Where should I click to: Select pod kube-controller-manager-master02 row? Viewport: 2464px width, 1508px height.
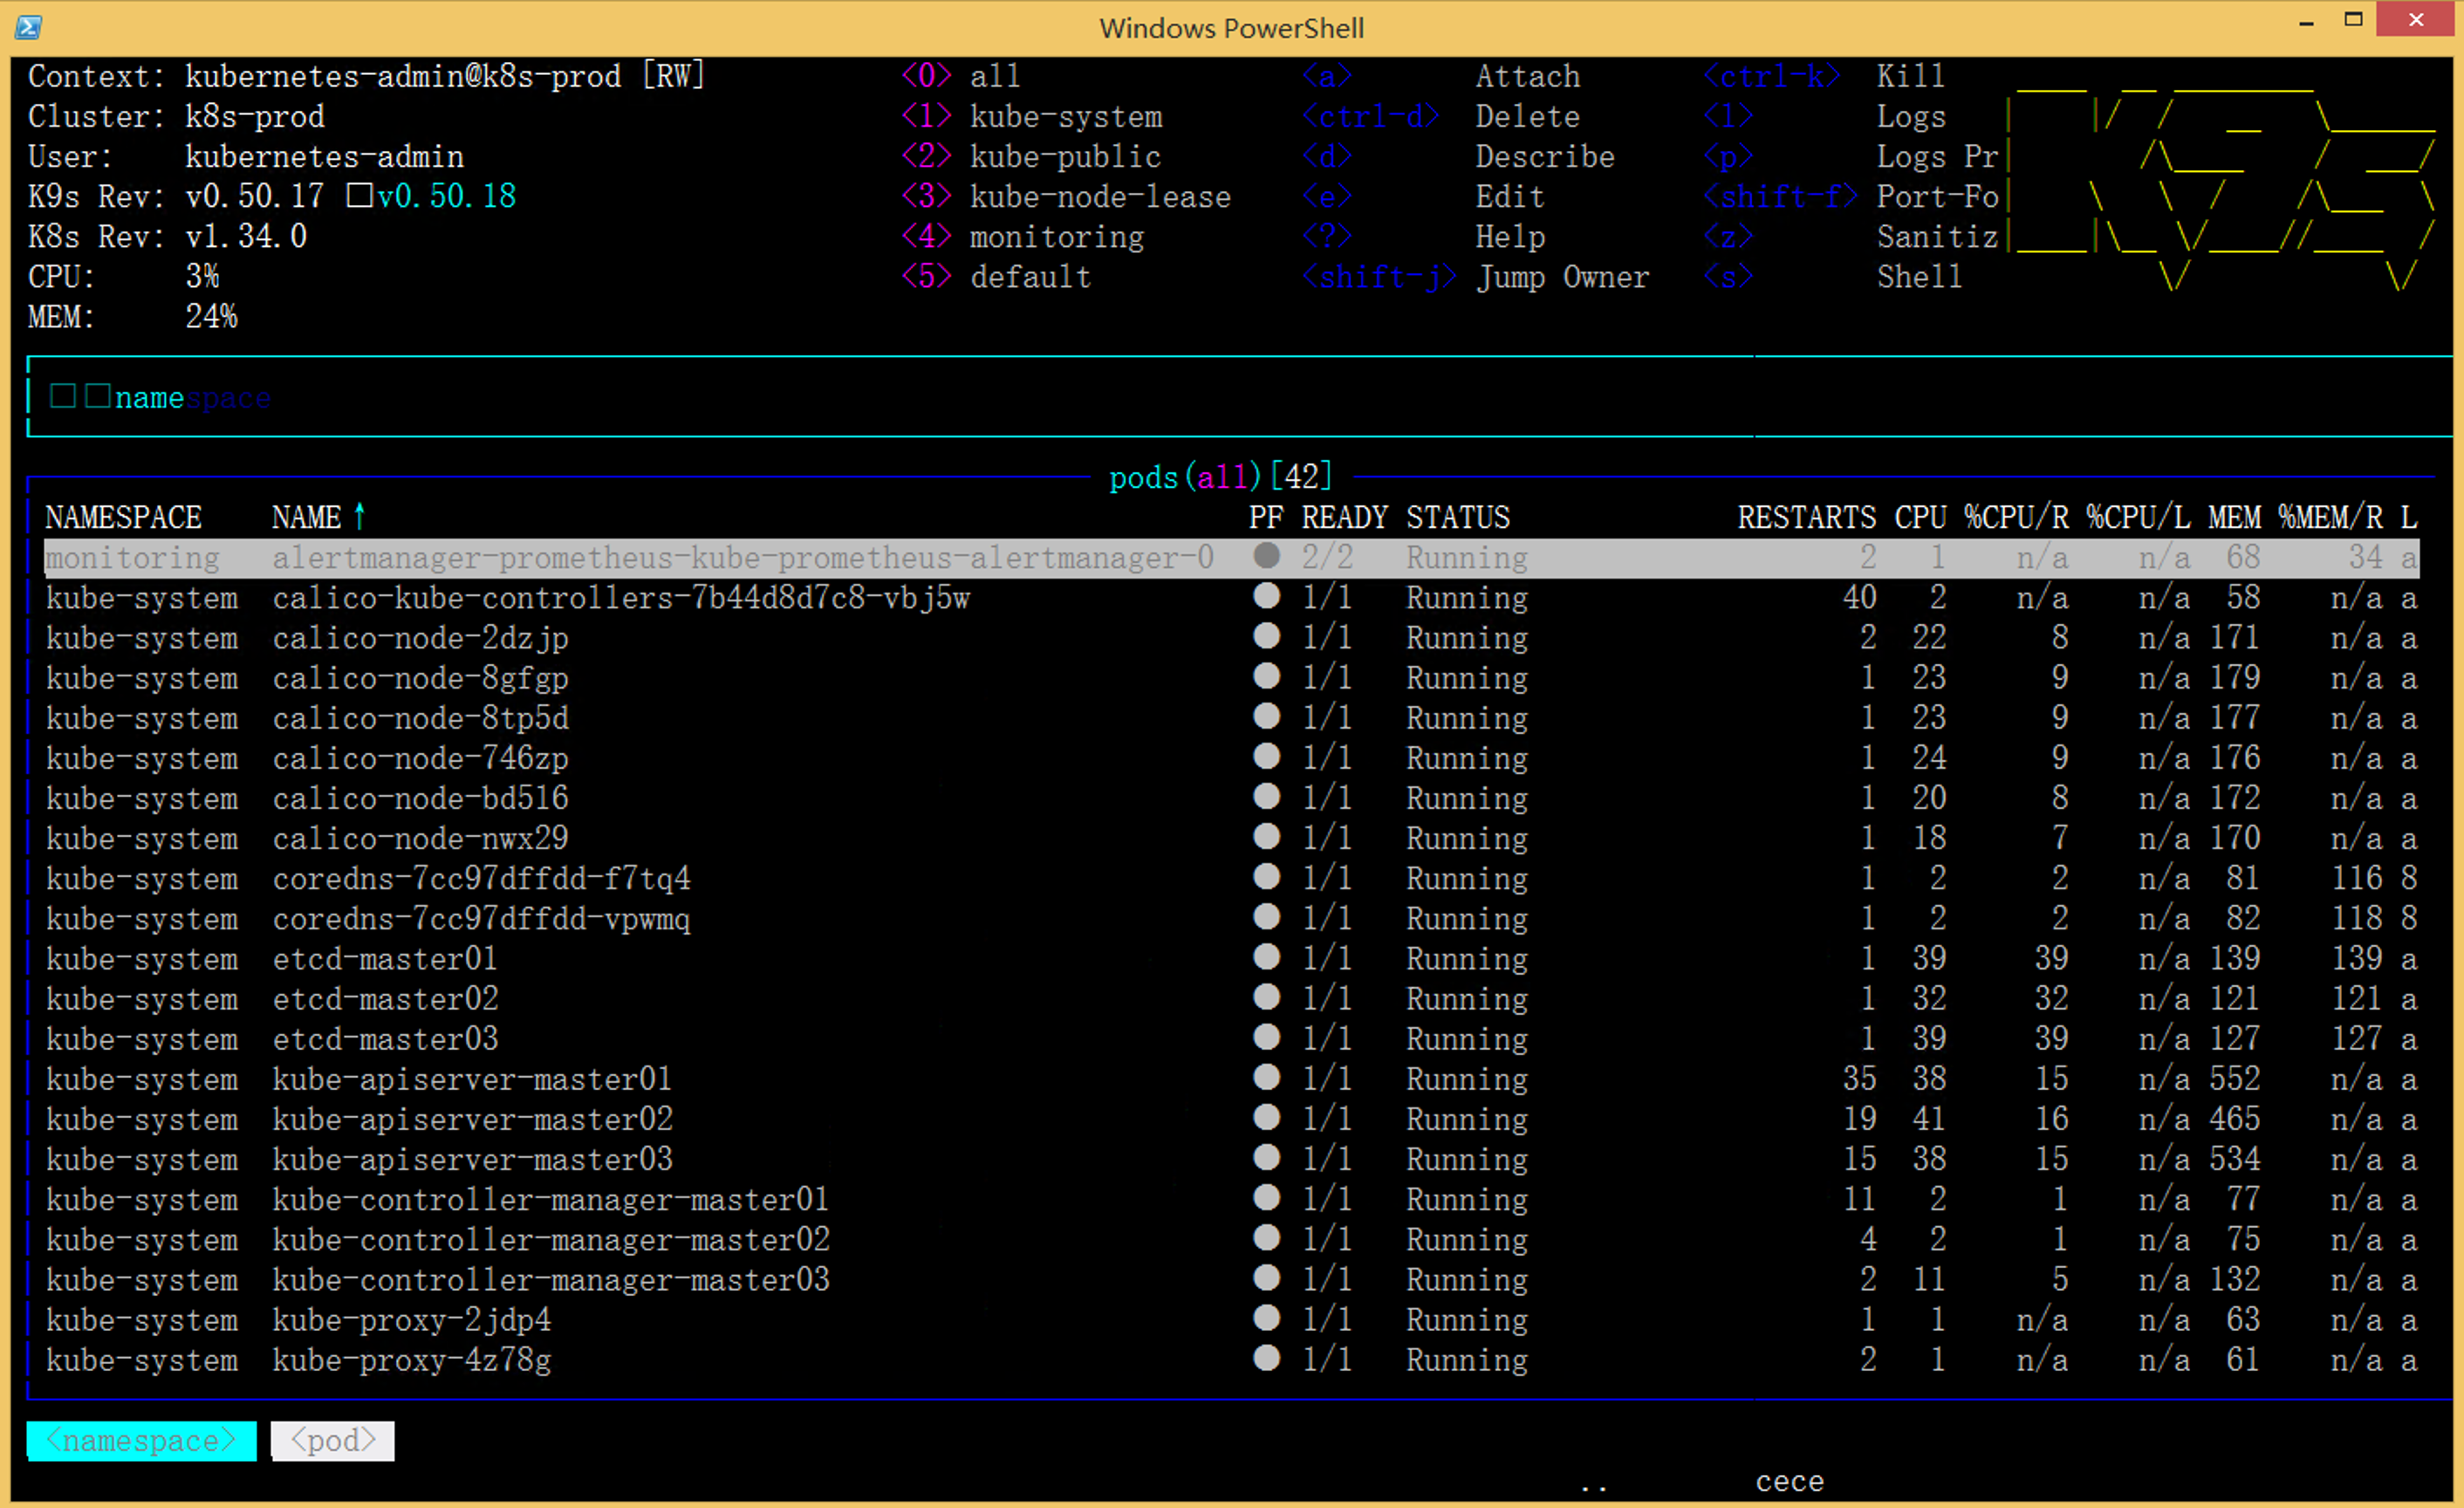1231,1239
